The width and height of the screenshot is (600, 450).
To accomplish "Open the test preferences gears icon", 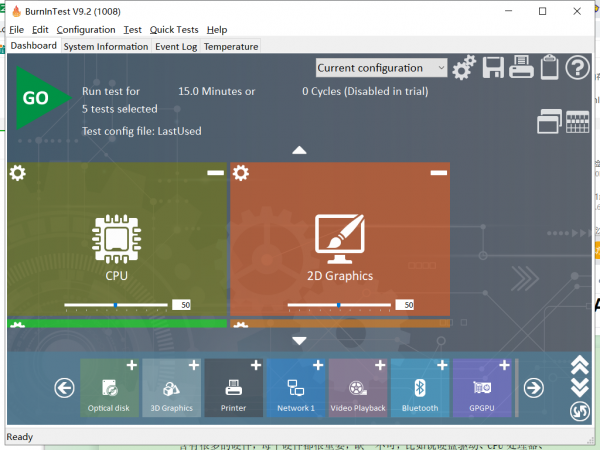I will [464, 68].
